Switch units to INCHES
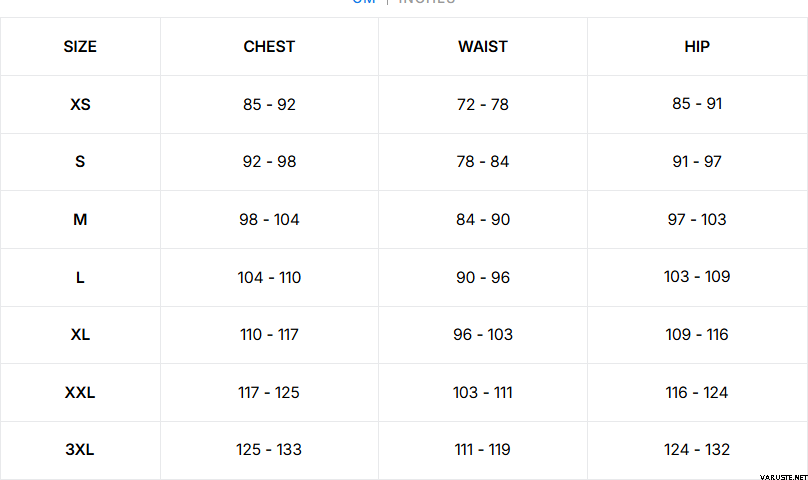 [427, 3]
